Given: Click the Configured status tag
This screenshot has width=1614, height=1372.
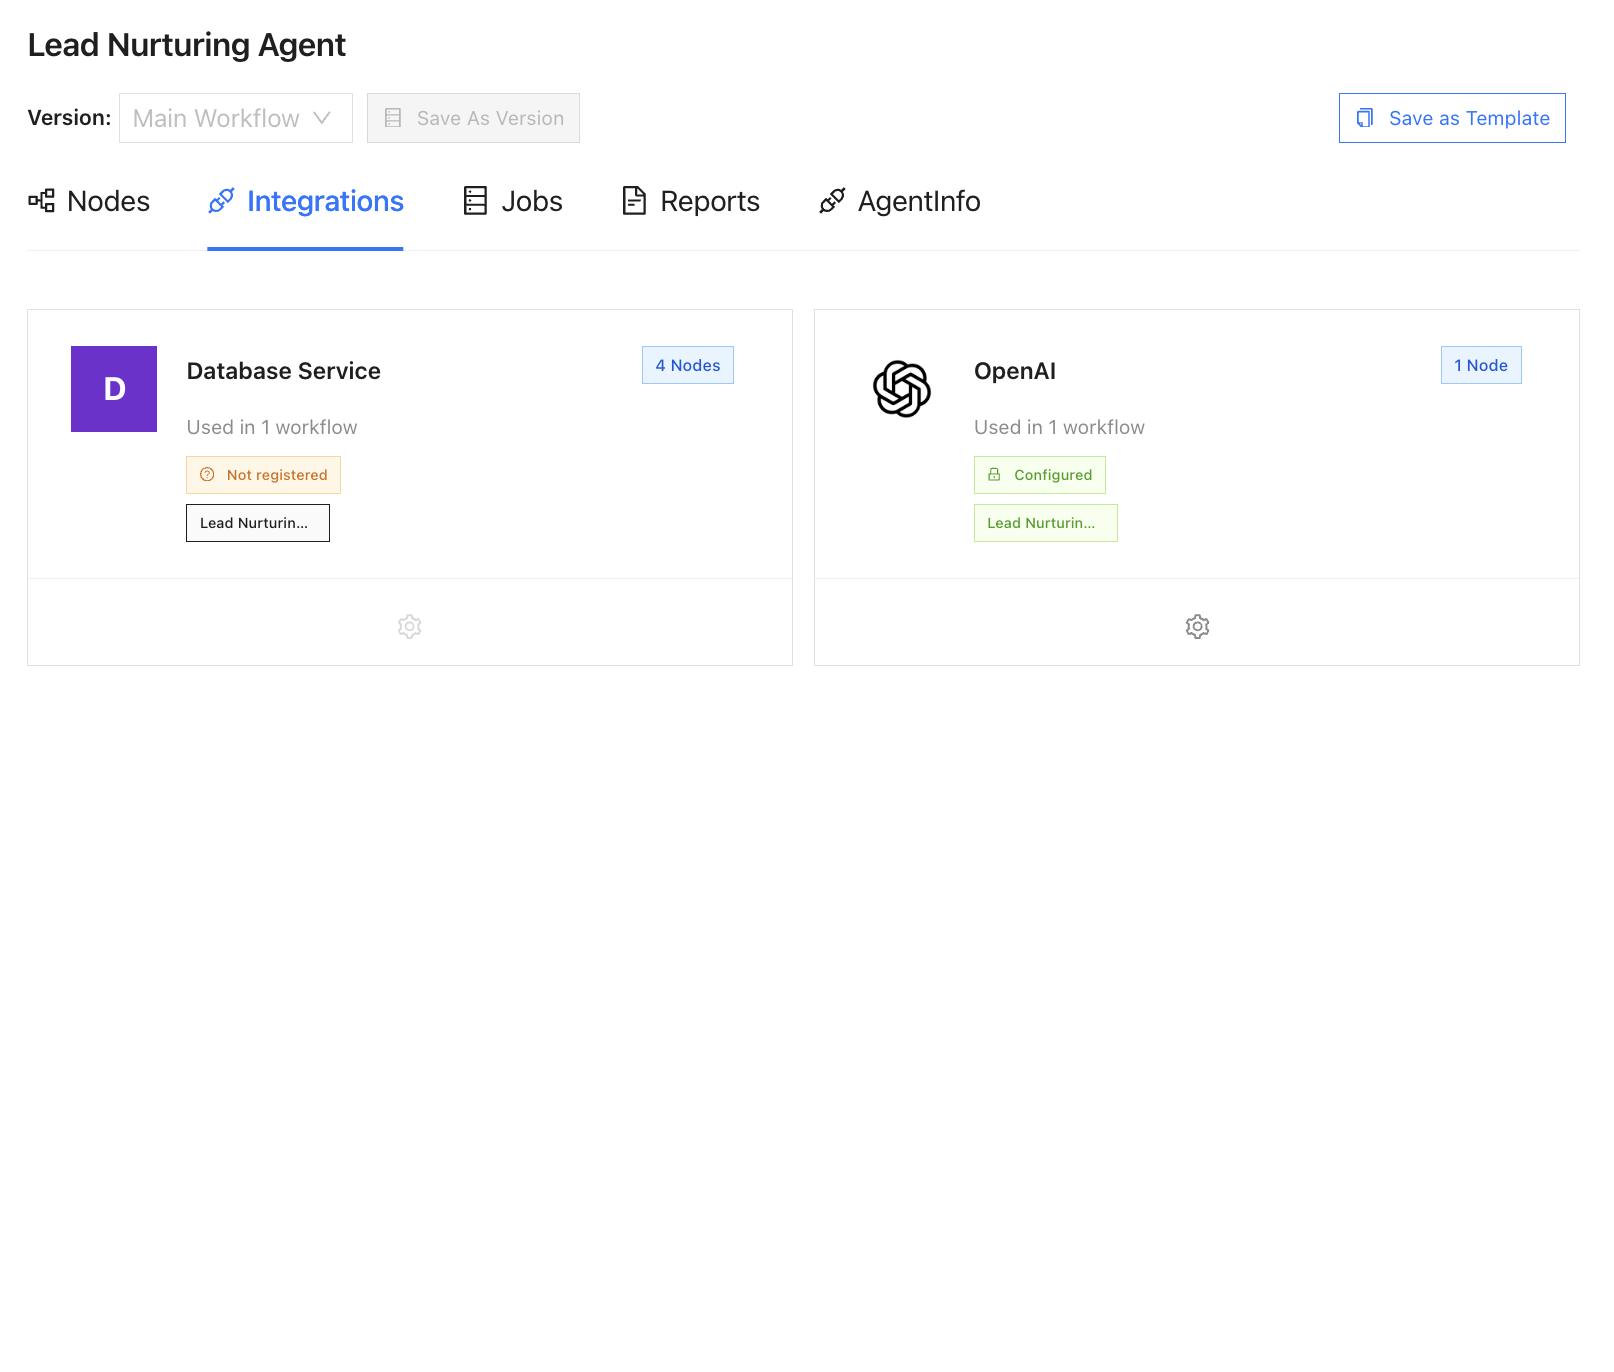Looking at the screenshot, I should click(x=1039, y=475).
